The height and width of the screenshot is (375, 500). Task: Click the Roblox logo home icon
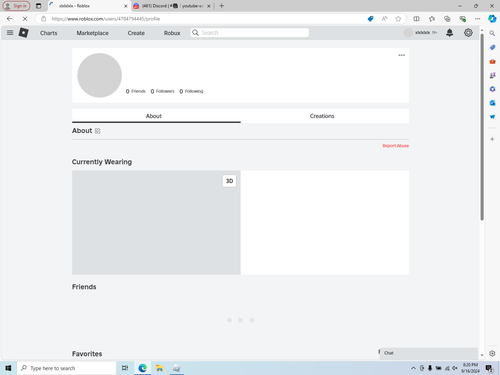[x=23, y=33]
